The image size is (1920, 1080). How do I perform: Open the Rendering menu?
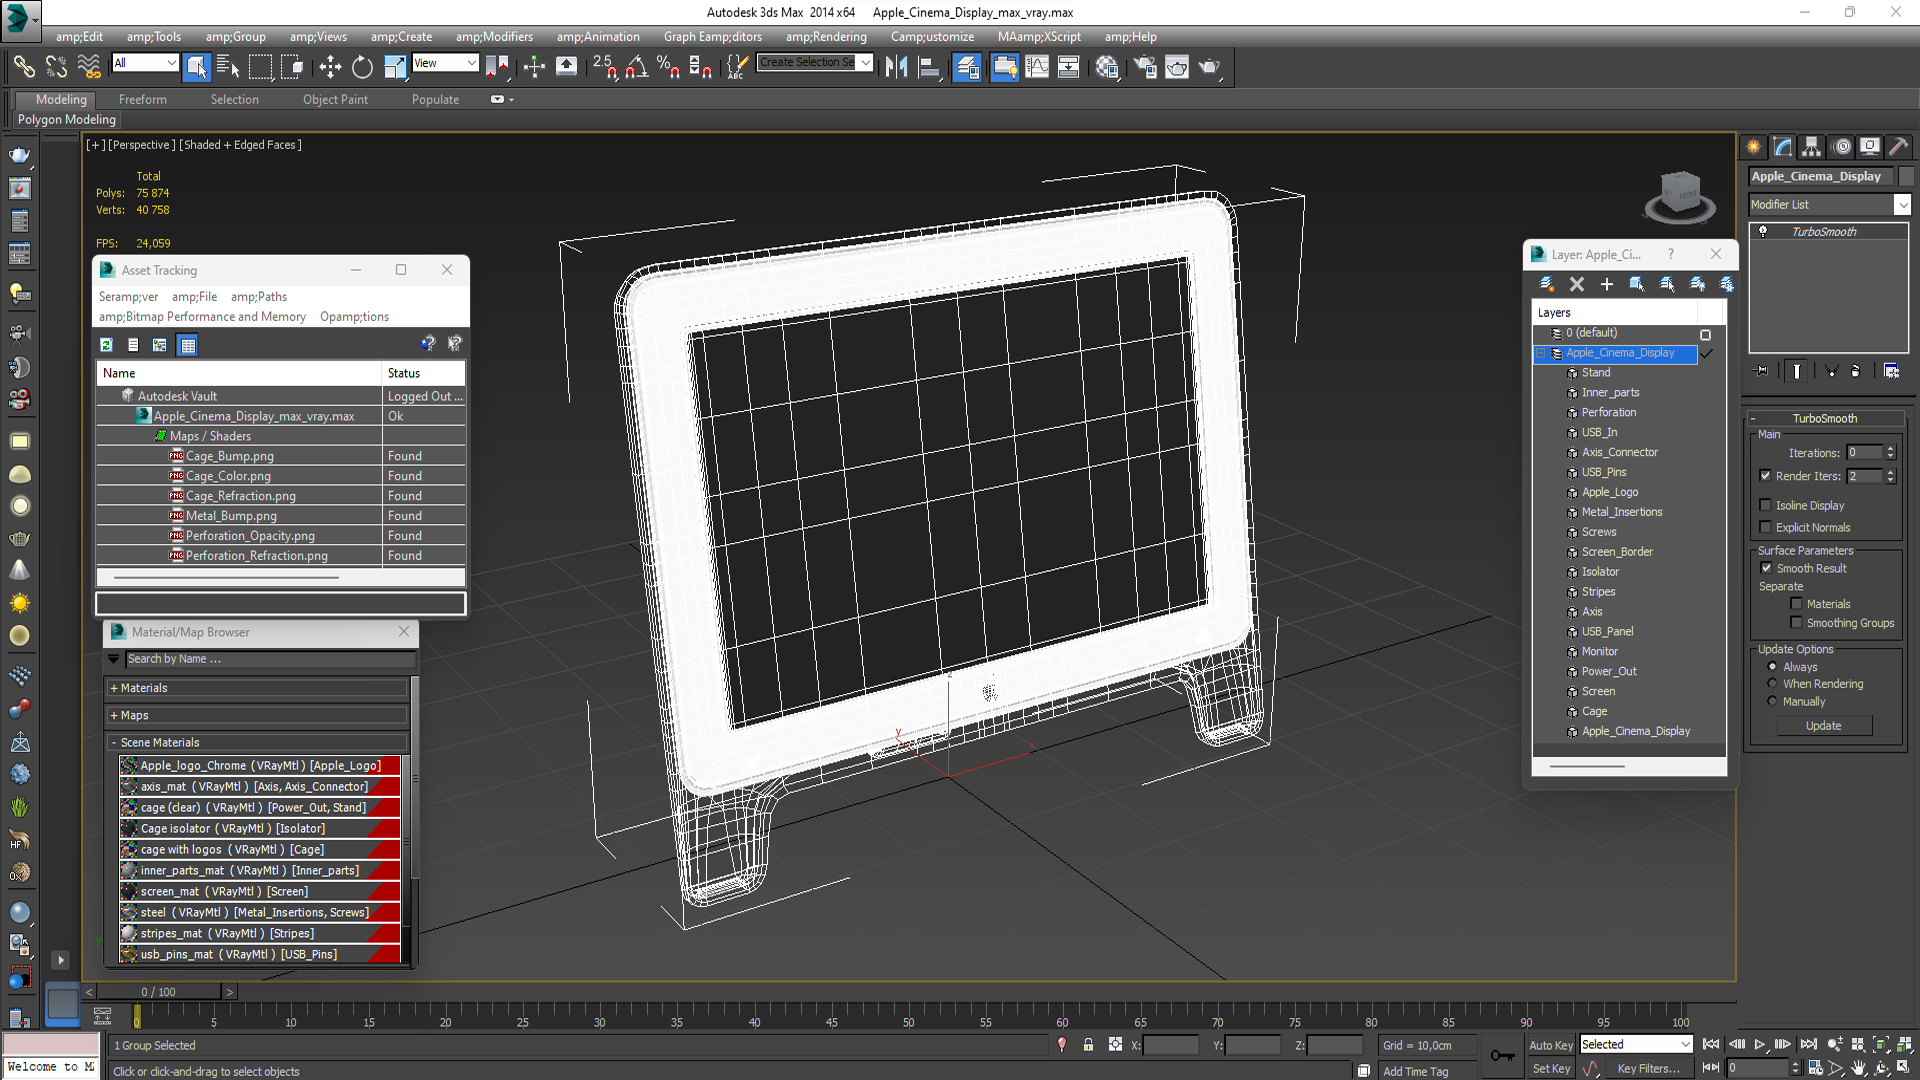coord(826,37)
